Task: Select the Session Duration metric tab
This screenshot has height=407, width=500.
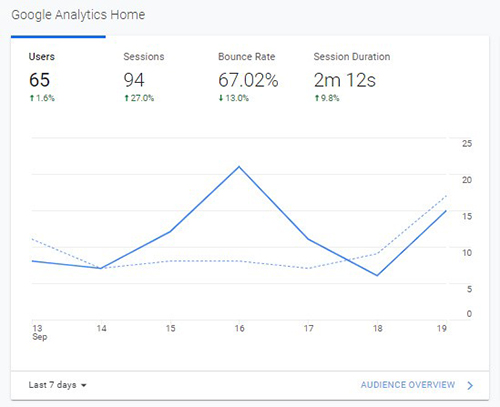Action: [x=352, y=77]
